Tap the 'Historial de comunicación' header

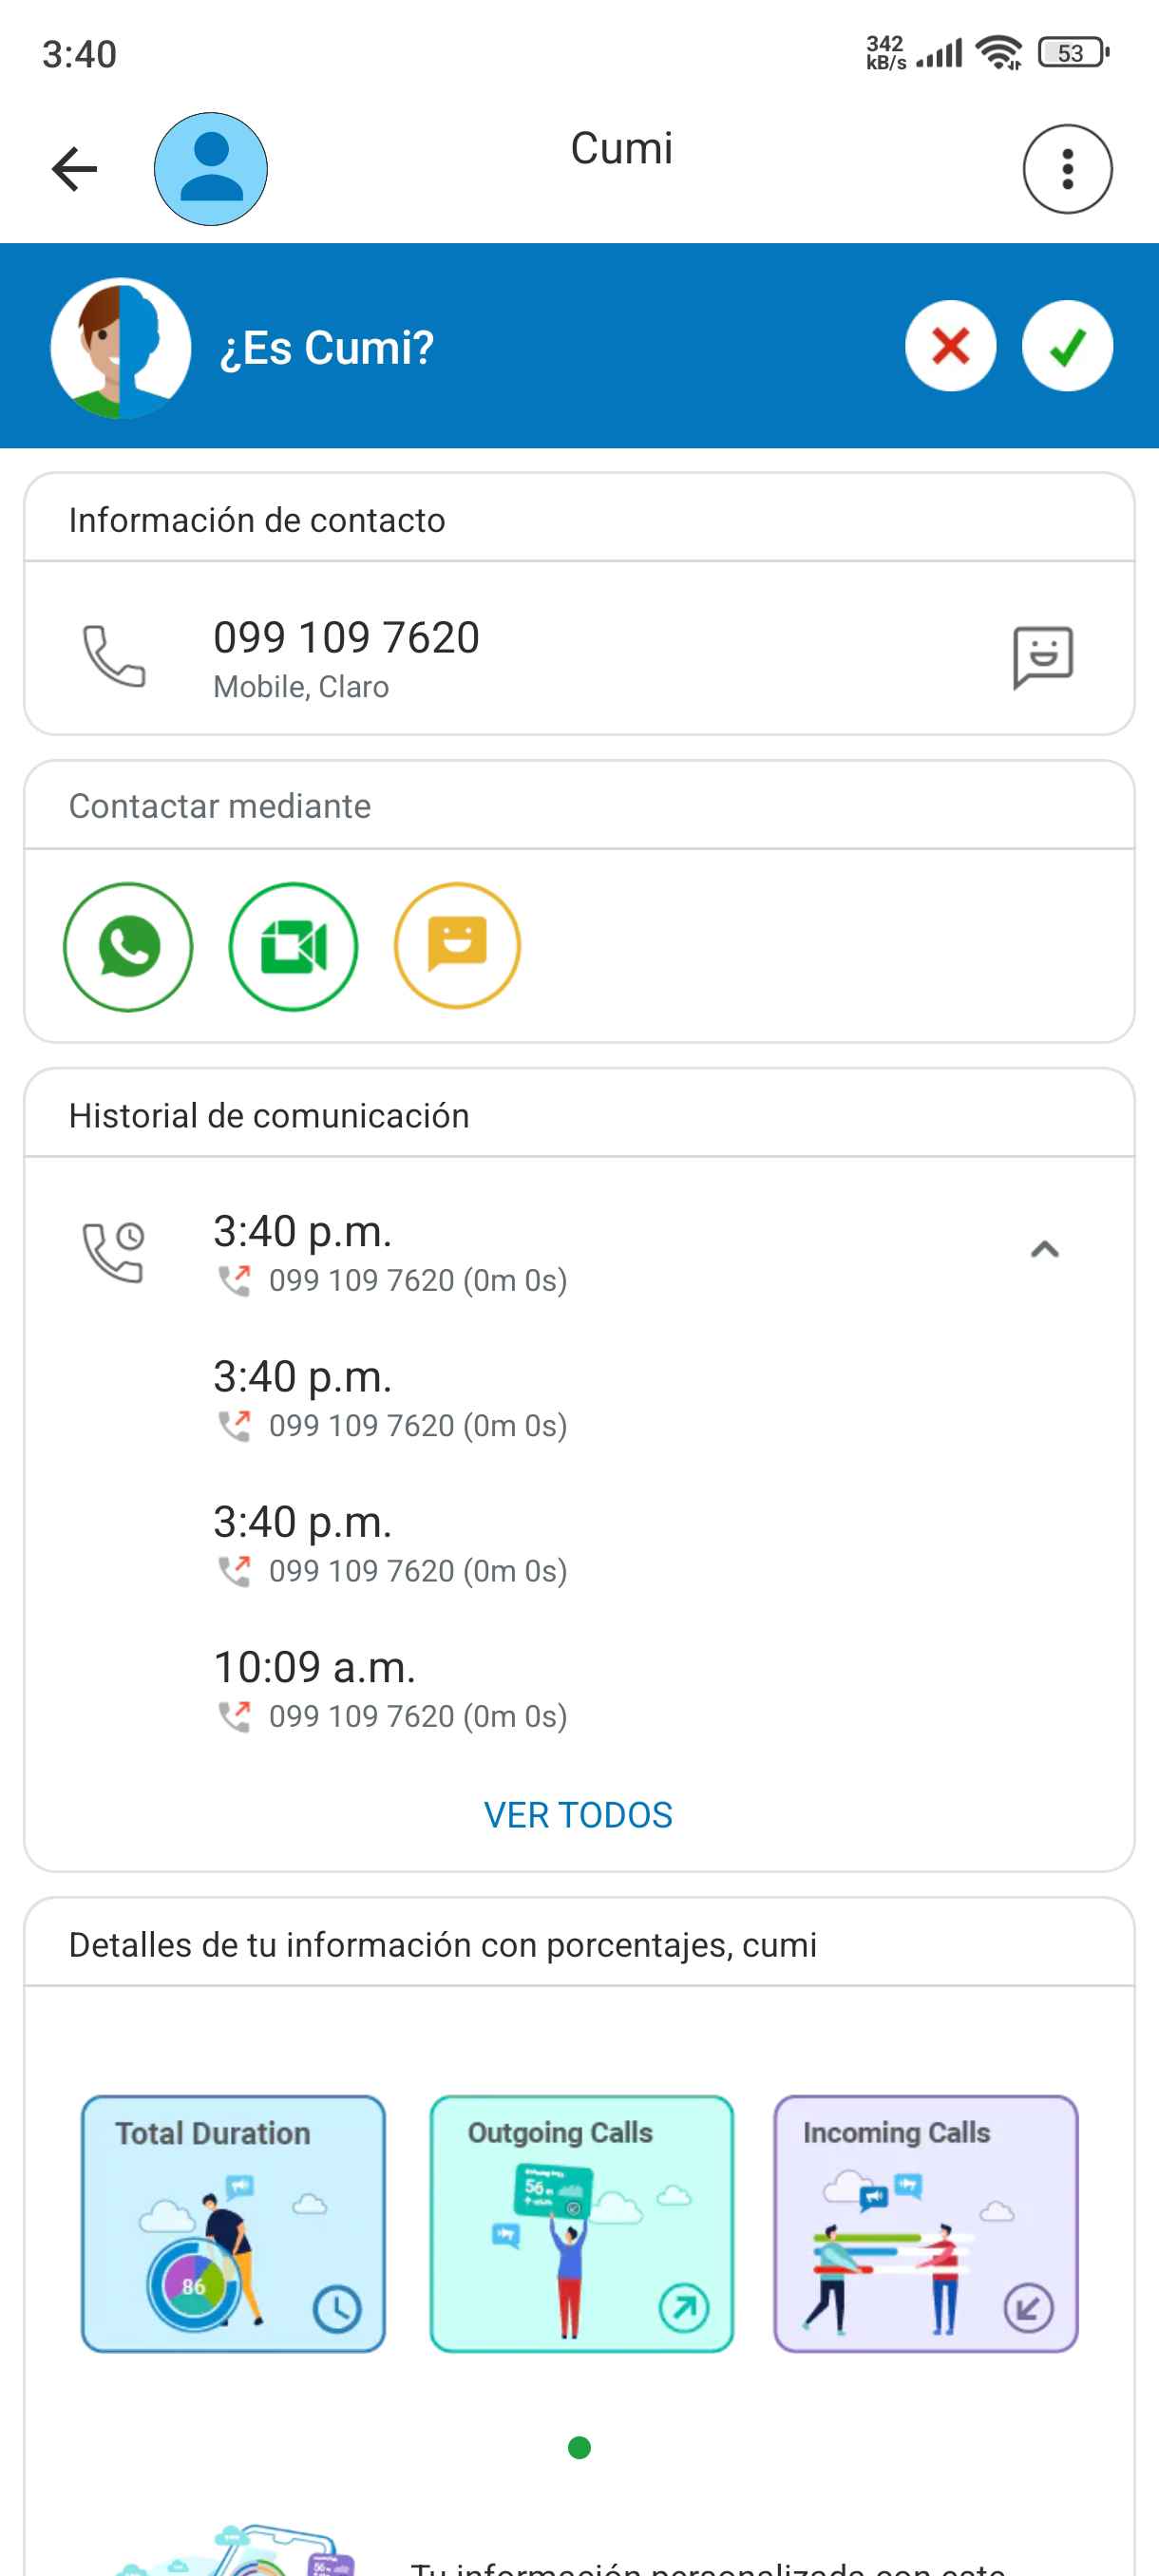click(269, 1115)
